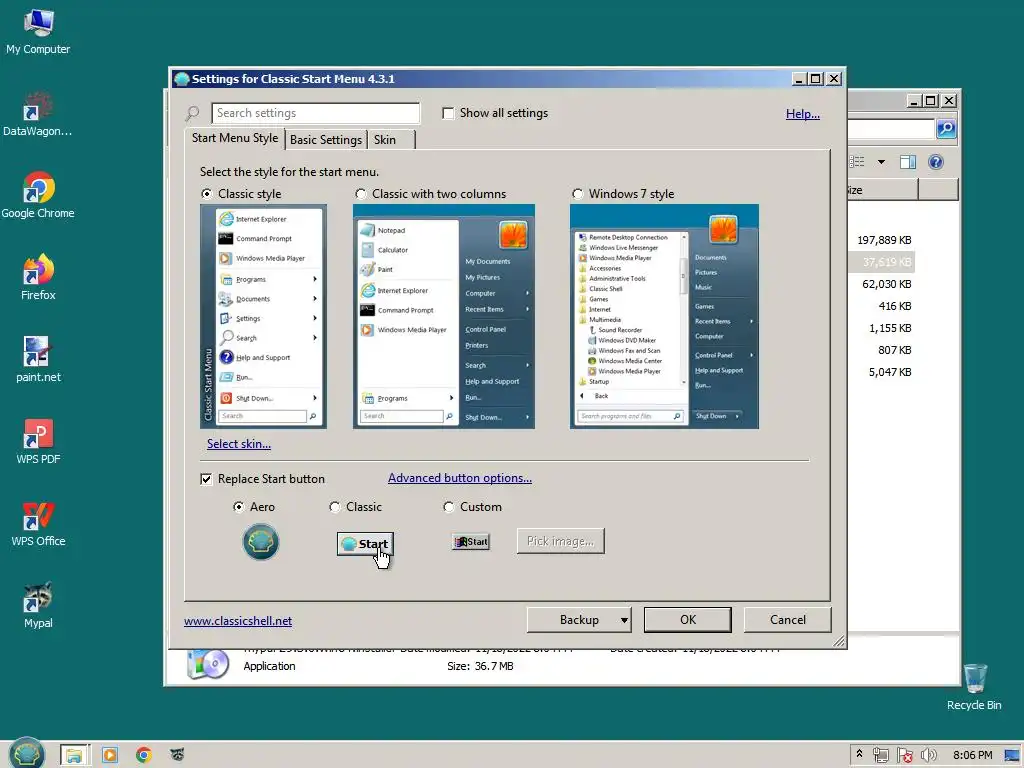Viewport: 1024px width, 768px height.
Task: Click the 197,889 KB size entry
Action: tap(884, 240)
